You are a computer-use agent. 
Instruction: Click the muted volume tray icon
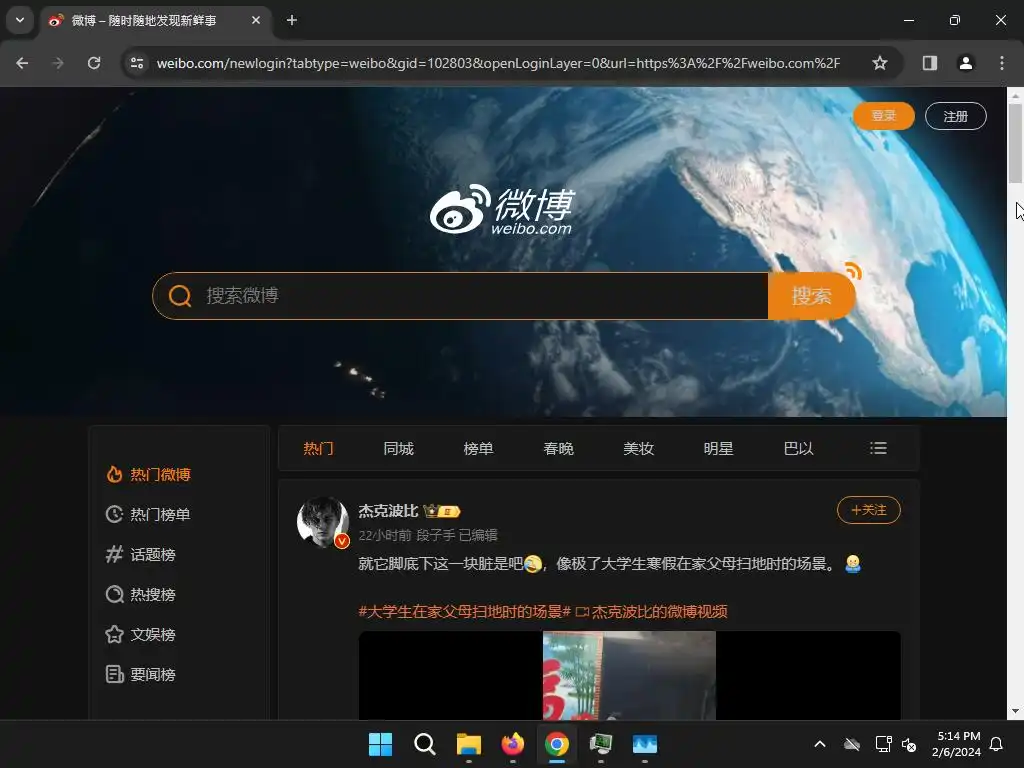[909, 744]
